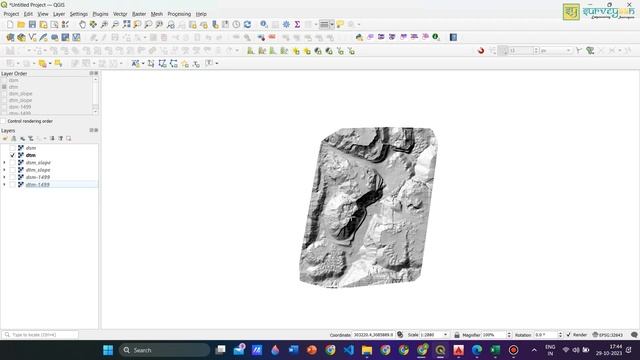Click Expand All icon in Layers panel

52,139
